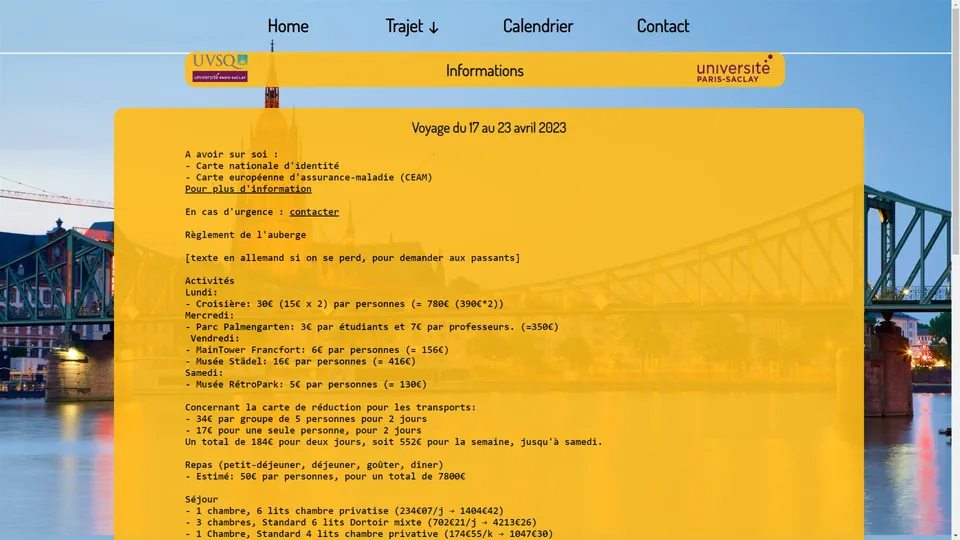Open the Home page in navigation

pyautogui.click(x=288, y=26)
